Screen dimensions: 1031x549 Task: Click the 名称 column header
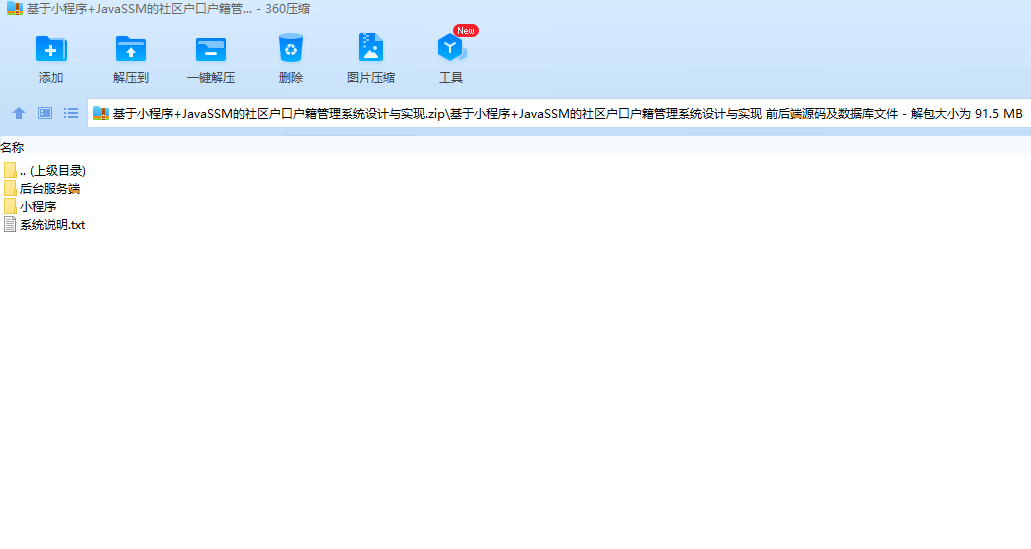point(12,148)
